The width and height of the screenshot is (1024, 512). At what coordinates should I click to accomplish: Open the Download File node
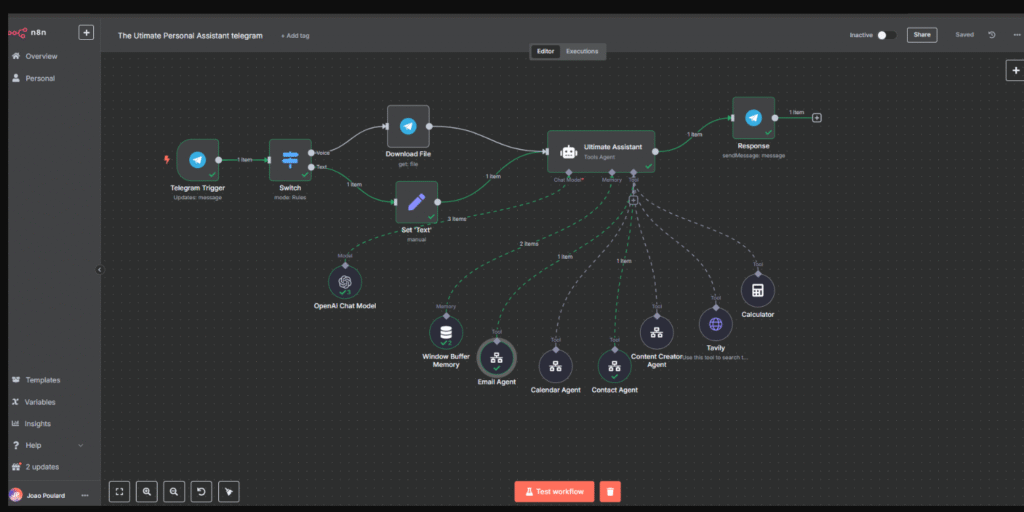point(408,127)
